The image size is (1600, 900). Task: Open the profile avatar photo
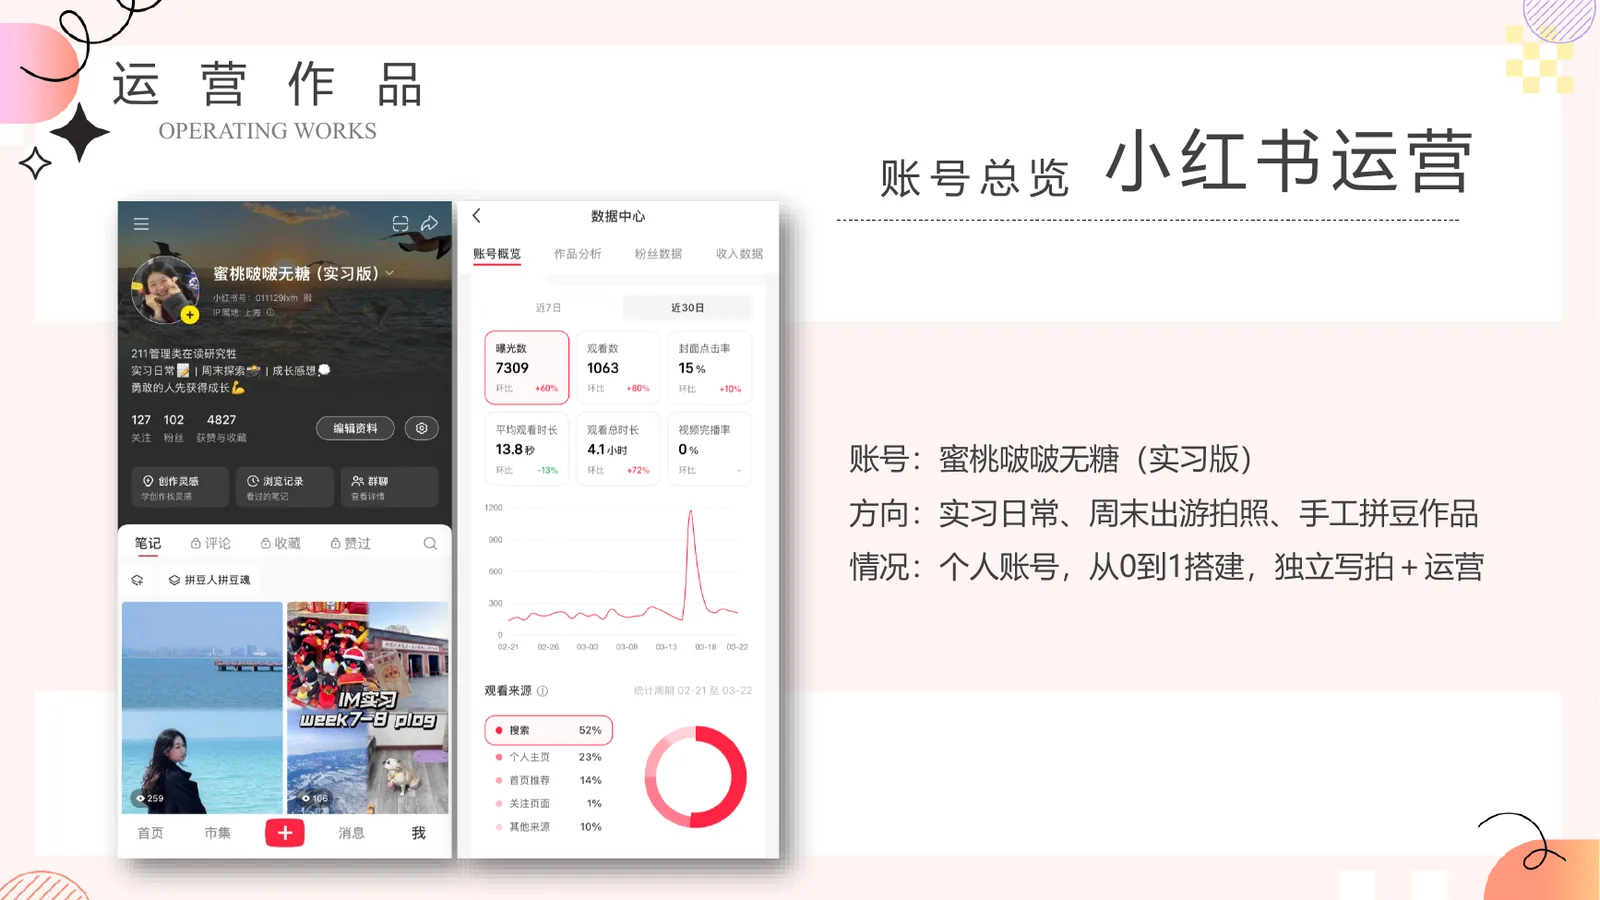coord(164,289)
